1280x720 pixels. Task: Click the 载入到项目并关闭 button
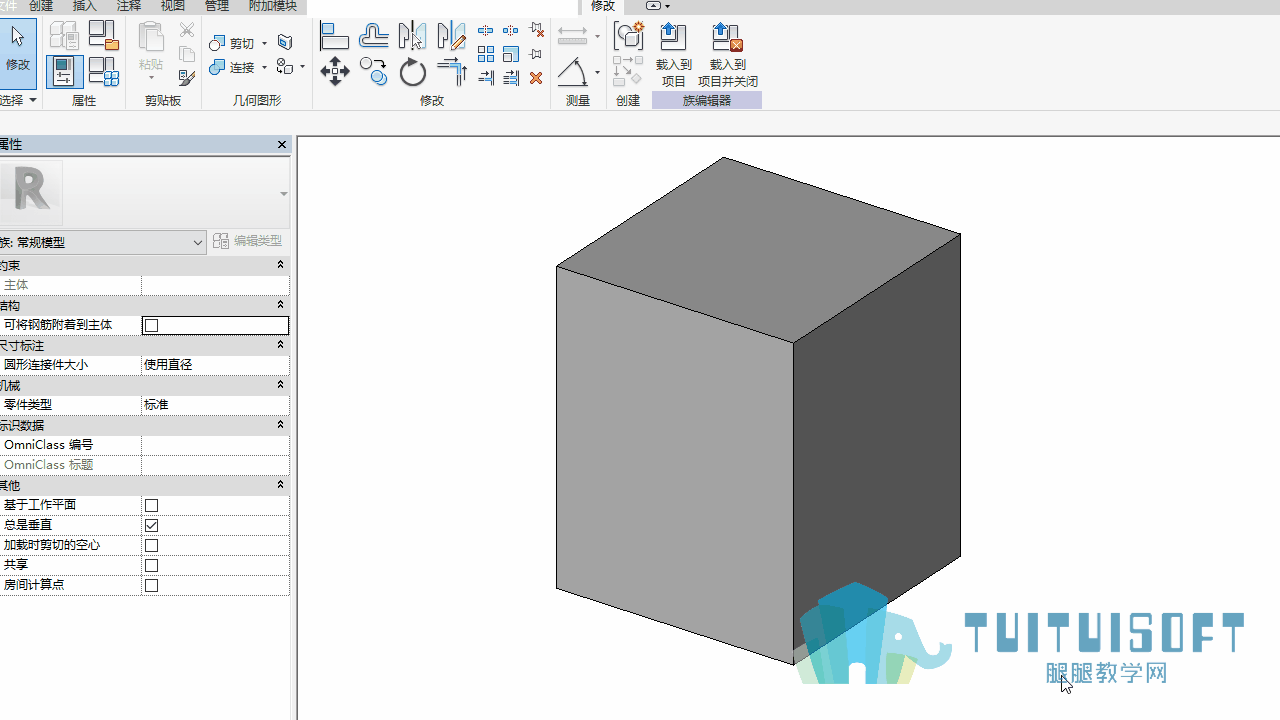coord(728,55)
